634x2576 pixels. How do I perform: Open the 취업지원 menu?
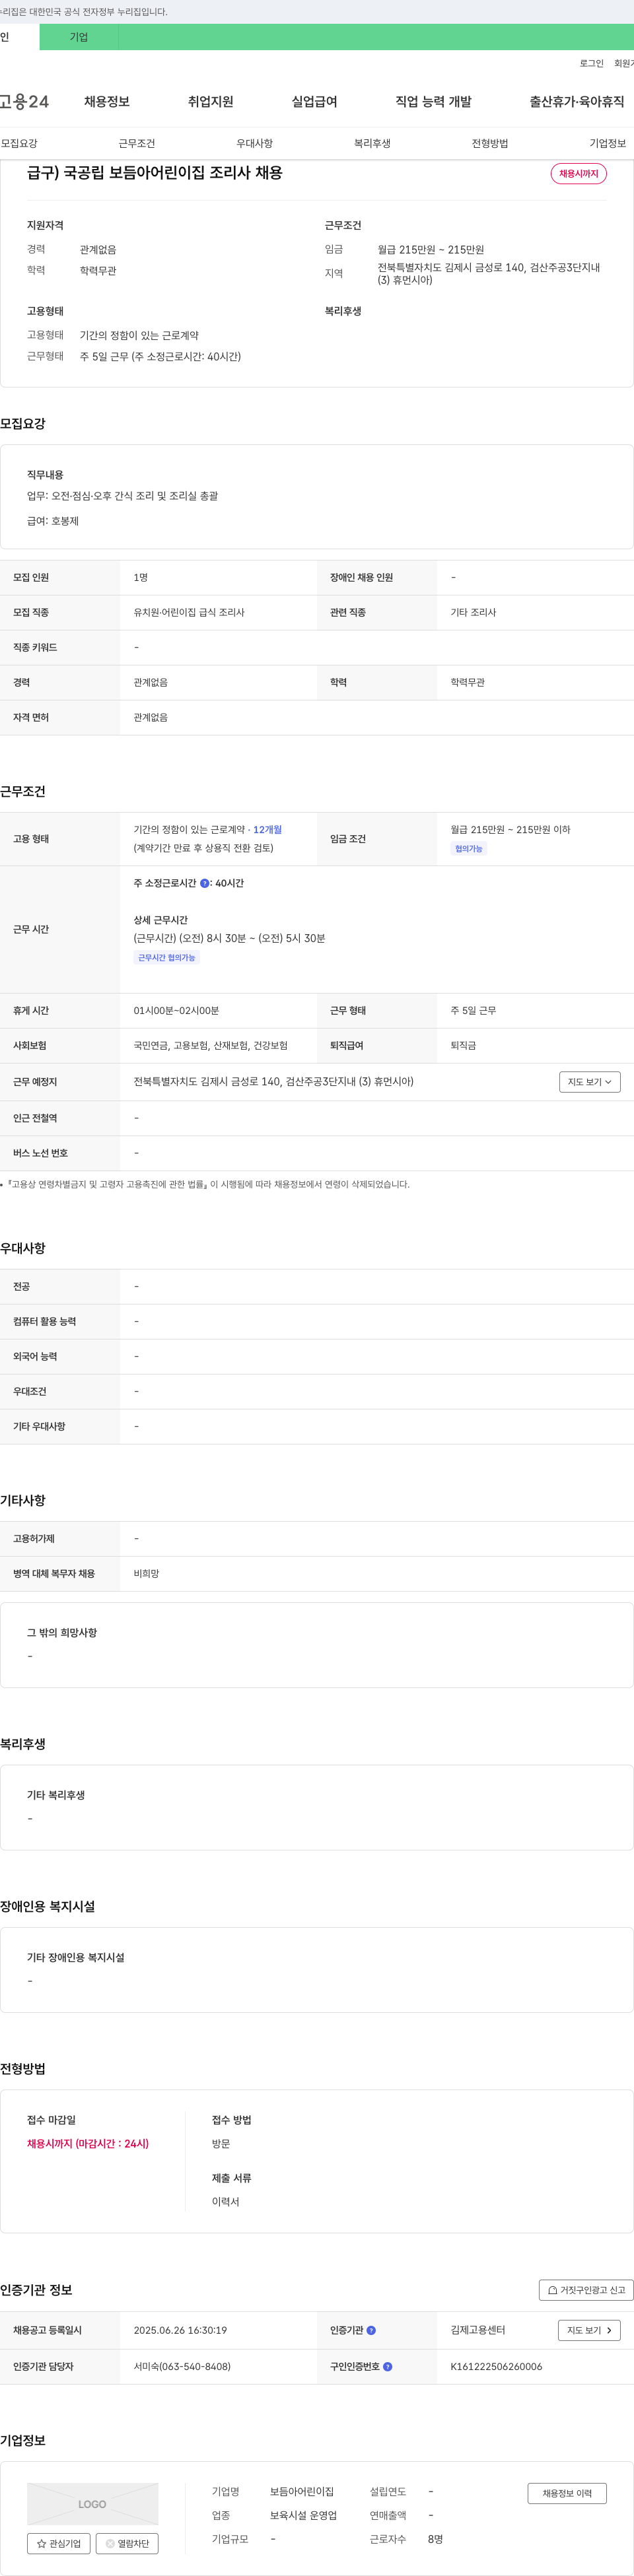click(x=210, y=101)
